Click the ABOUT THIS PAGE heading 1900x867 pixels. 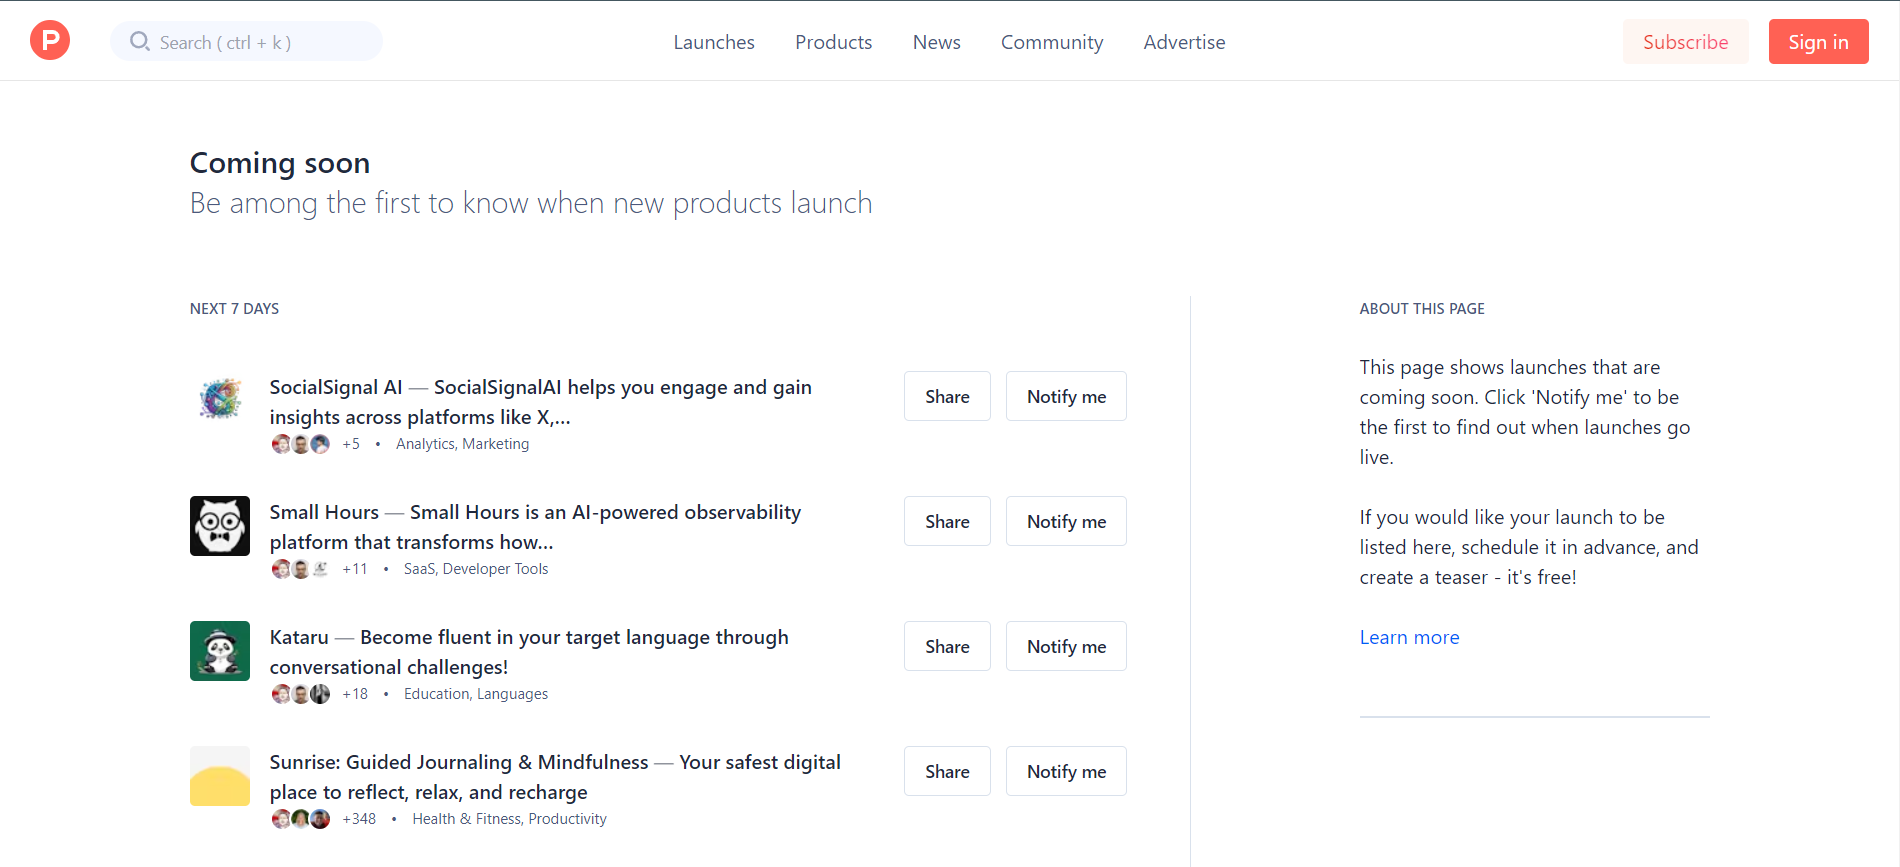point(1422,309)
